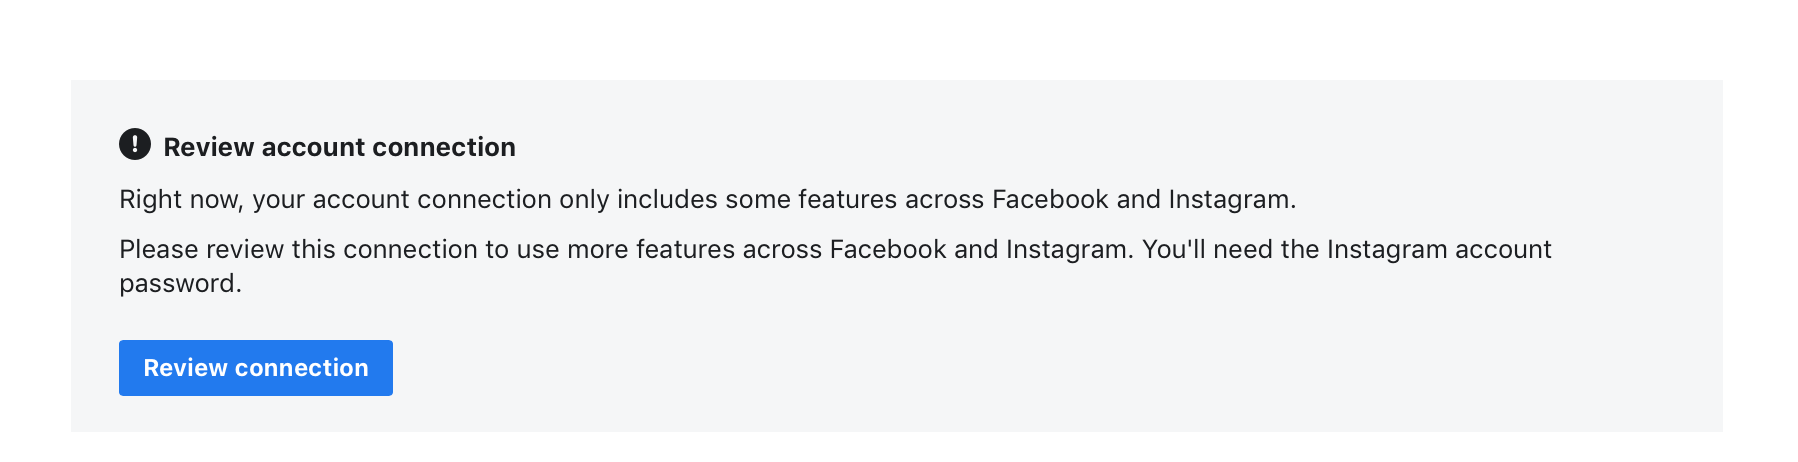This screenshot has width=1798, height=462.
Task: Click the sentence starting with Right now
Action: (708, 199)
